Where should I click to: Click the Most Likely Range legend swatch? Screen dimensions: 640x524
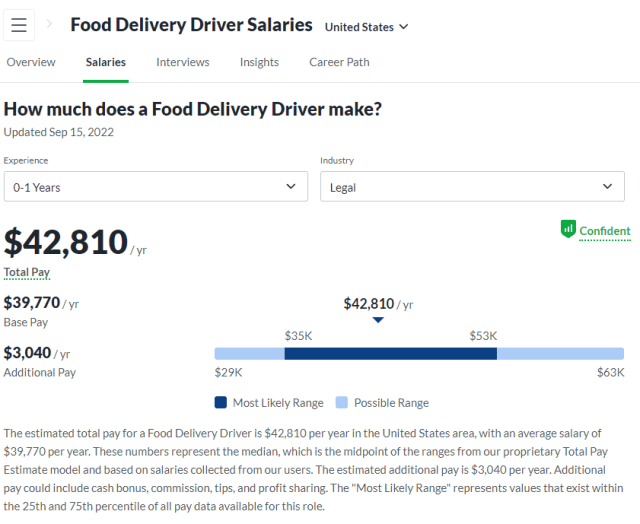coord(221,403)
